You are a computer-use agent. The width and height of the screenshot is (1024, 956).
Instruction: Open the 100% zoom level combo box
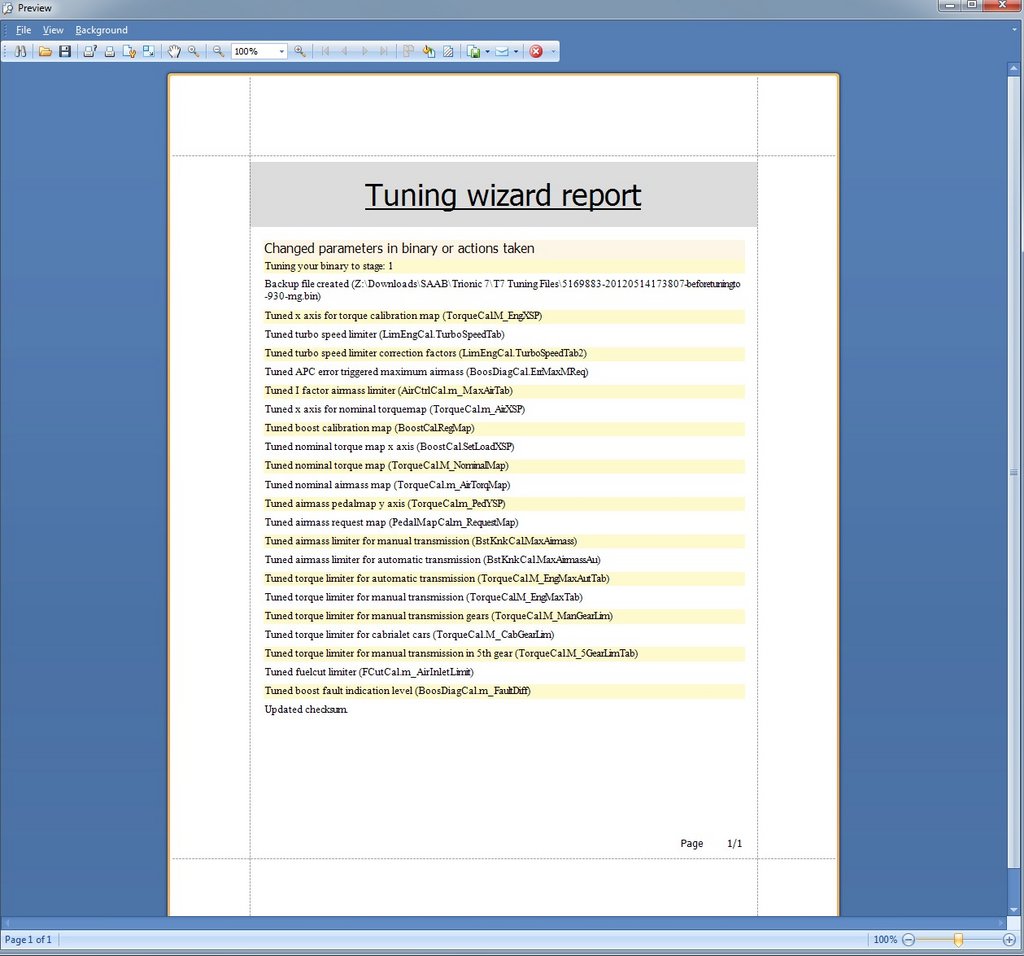259,51
